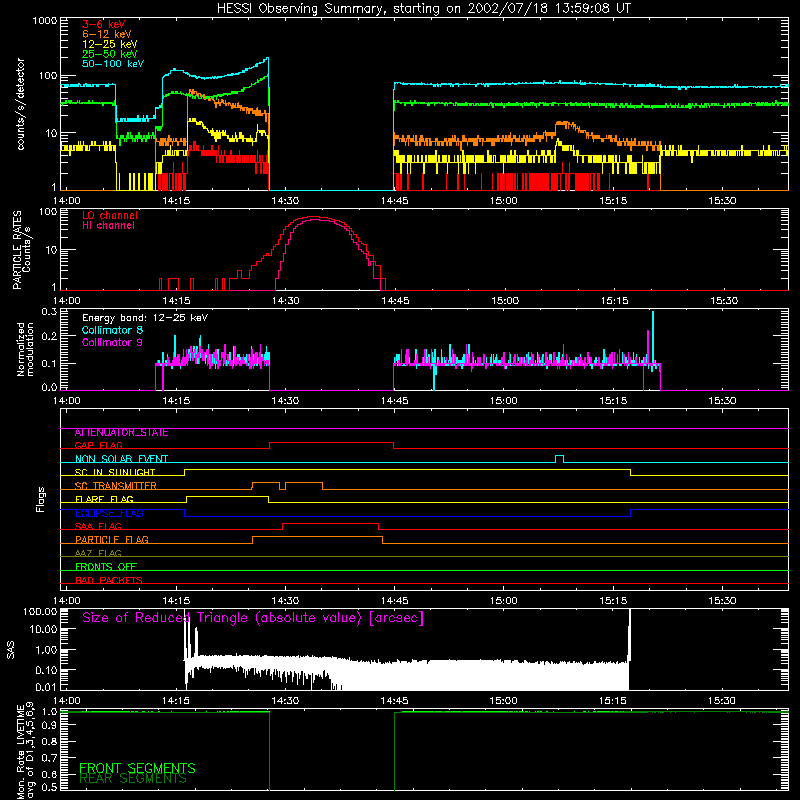
Task: Click the SAS axis label
Action: (11, 650)
